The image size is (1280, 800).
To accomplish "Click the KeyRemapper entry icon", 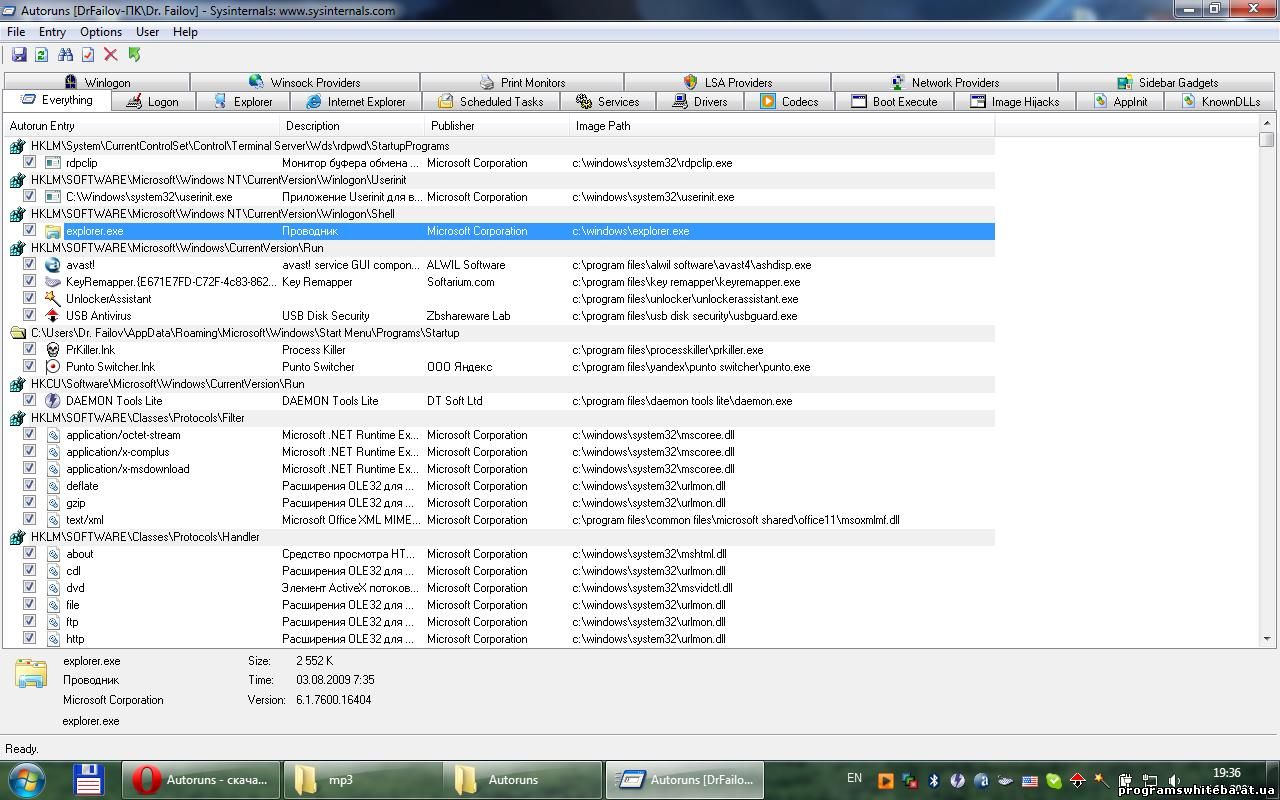I will [53, 282].
